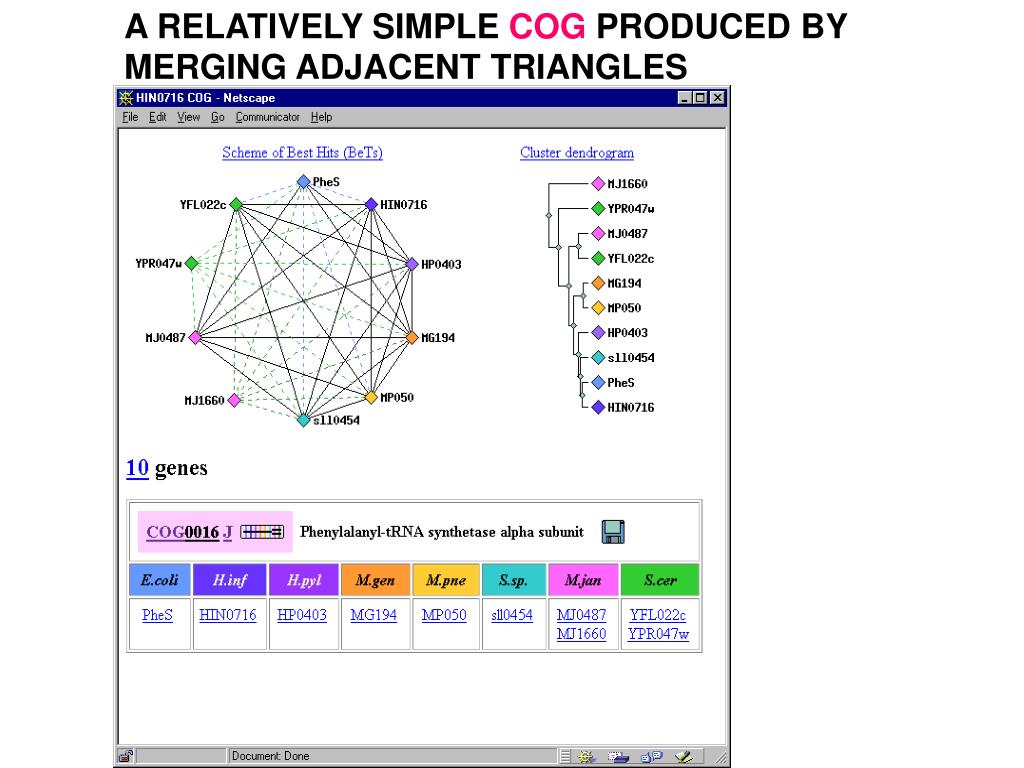Screen dimensions: 1024x768
Task: Click the H.inf column header
Action: [x=230, y=580]
